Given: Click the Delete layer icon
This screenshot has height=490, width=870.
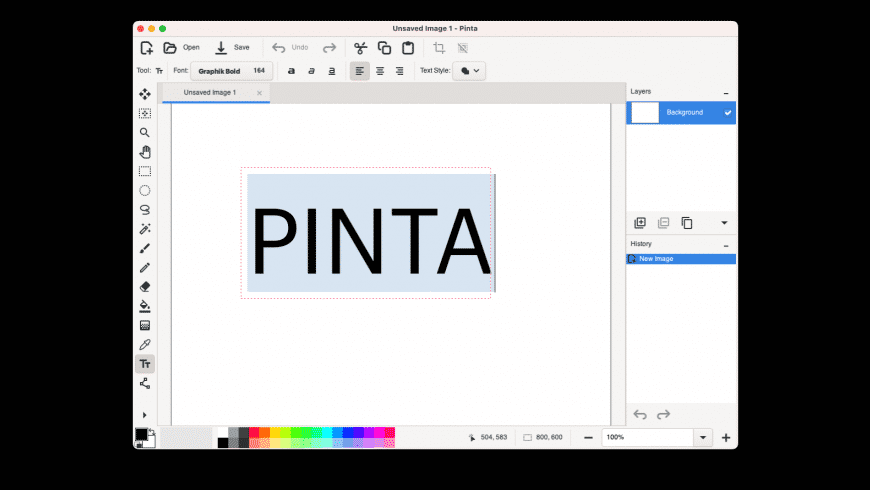Looking at the screenshot, I should pos(663,223).
